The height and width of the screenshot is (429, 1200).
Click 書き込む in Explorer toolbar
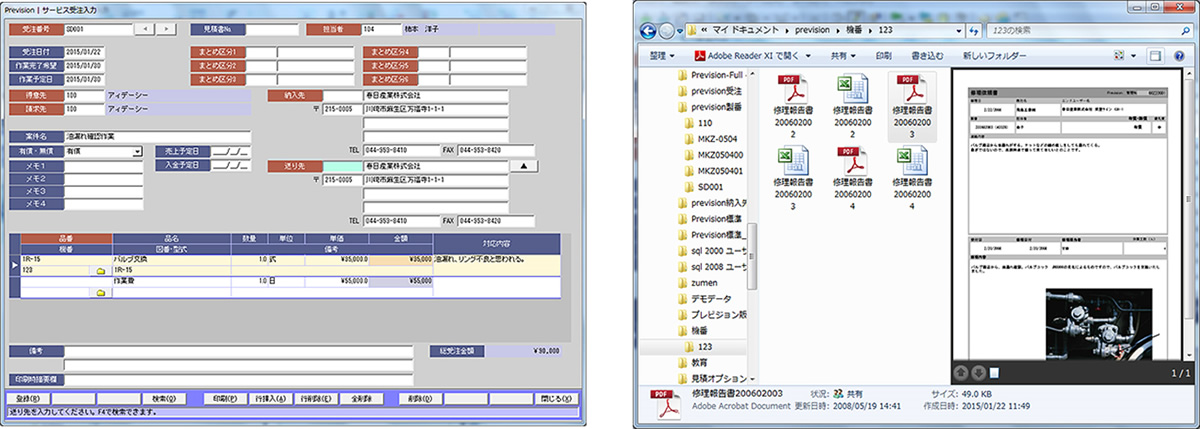coord(926,56)
